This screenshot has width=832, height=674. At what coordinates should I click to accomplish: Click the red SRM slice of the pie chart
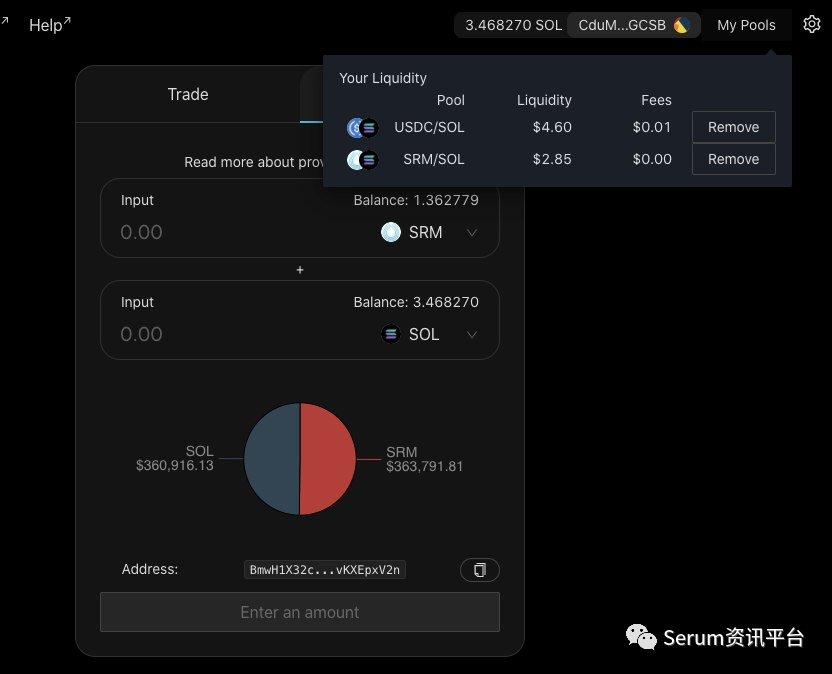pyautogui.click(x=327, y=459)
